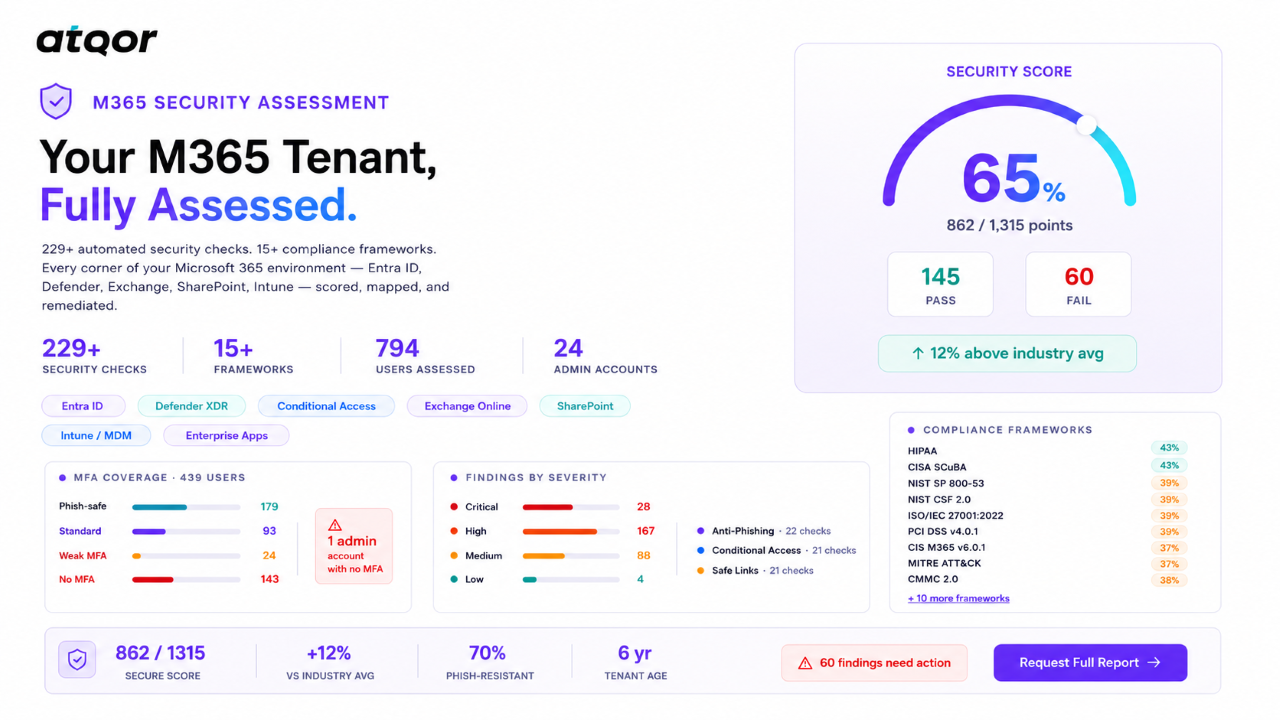The width and height of the screenshot is (1280, 720).
Task: Click the 60 findings need action alert
Action: [874, 662]
